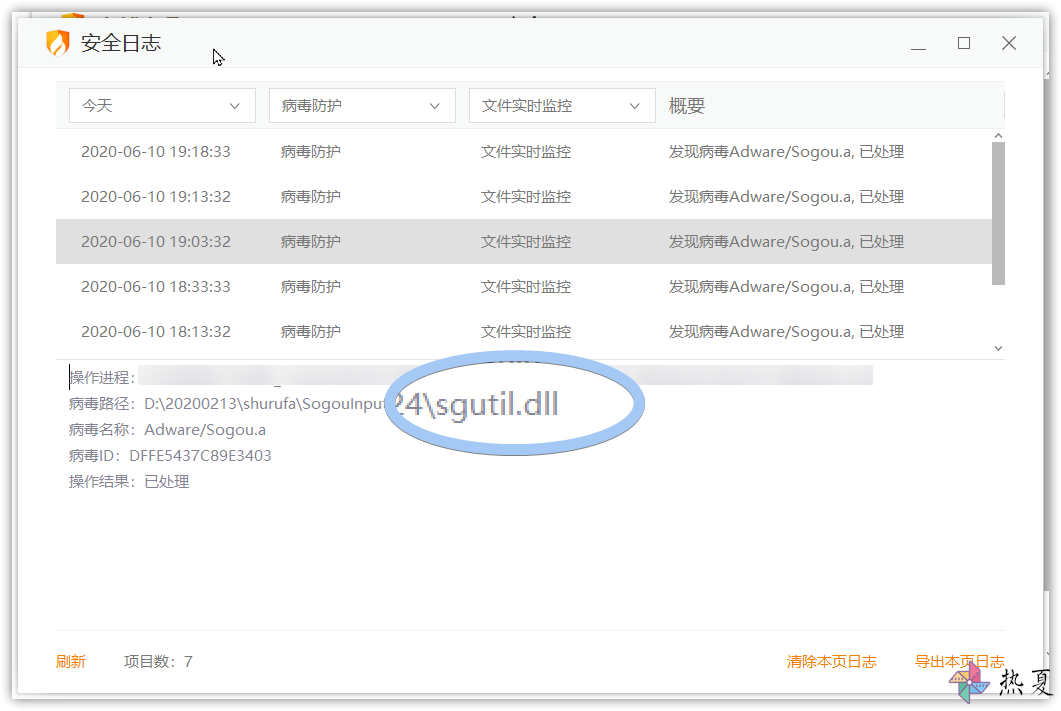This screenshot has width=1061, height=711.
Task: Click the Huorong shield logo icon
Action: 58,43
